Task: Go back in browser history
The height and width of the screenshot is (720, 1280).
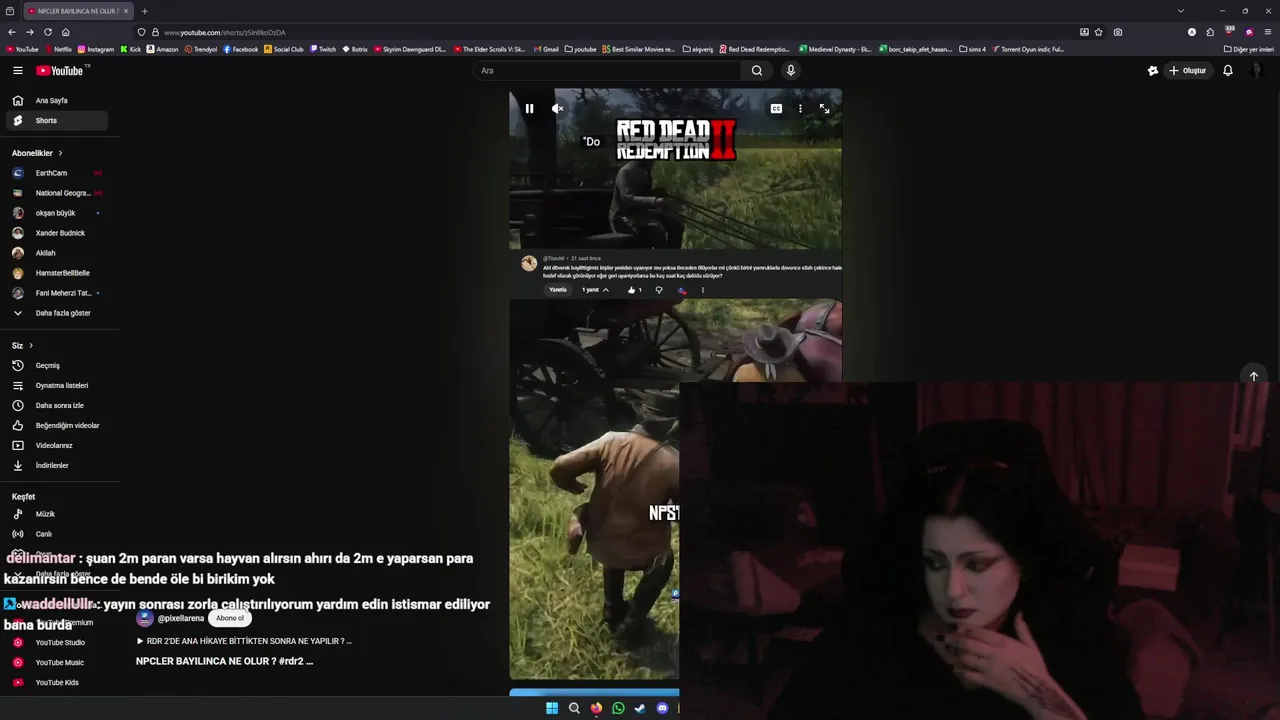Action: 12,32
